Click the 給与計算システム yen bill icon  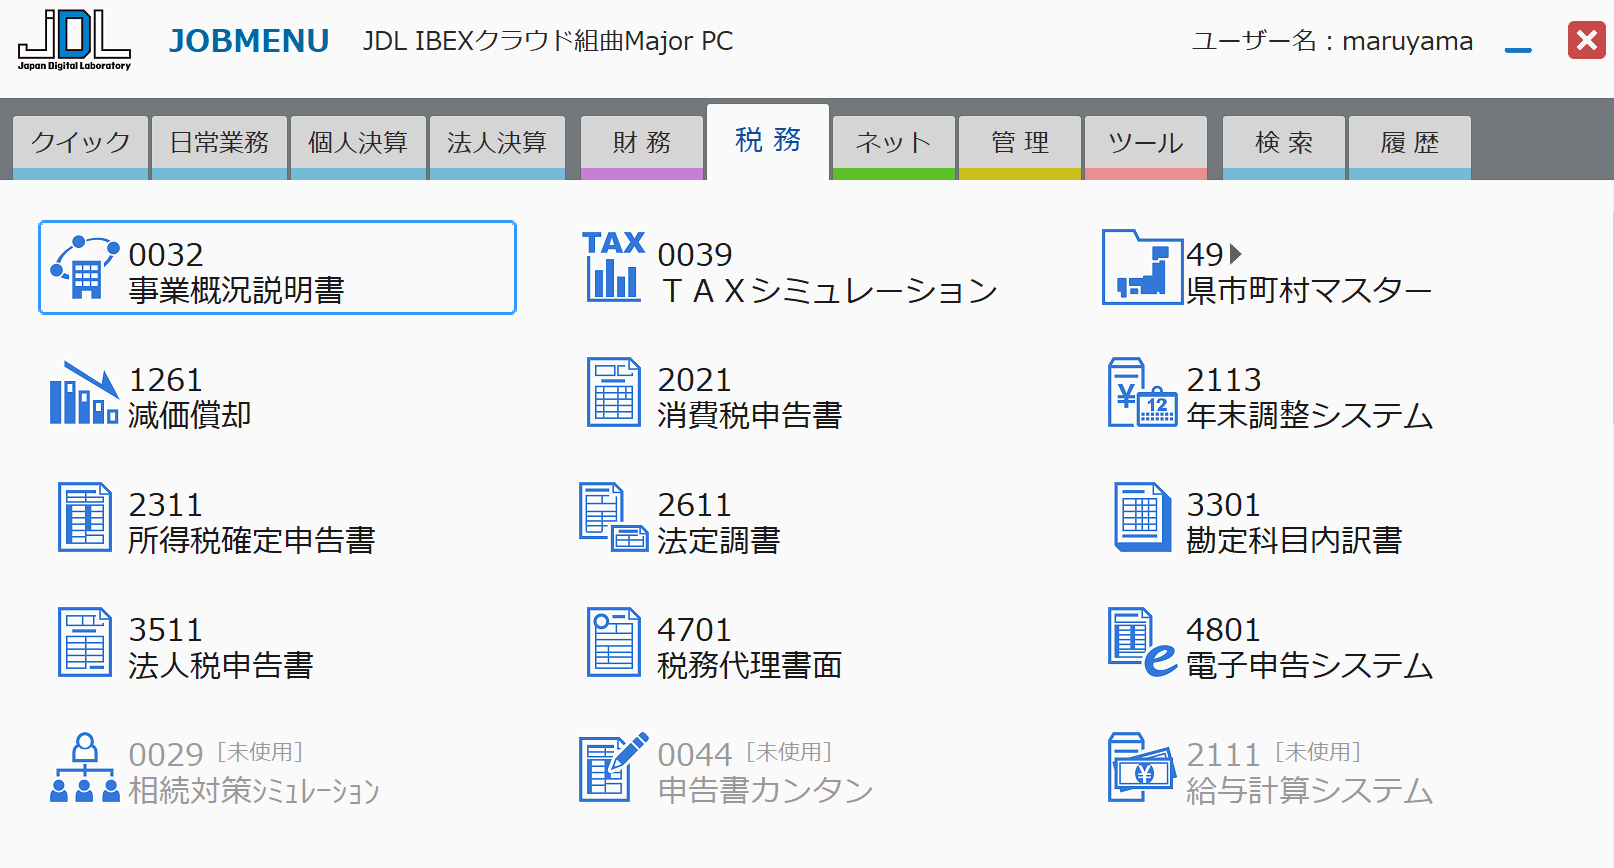(1142, 767)
